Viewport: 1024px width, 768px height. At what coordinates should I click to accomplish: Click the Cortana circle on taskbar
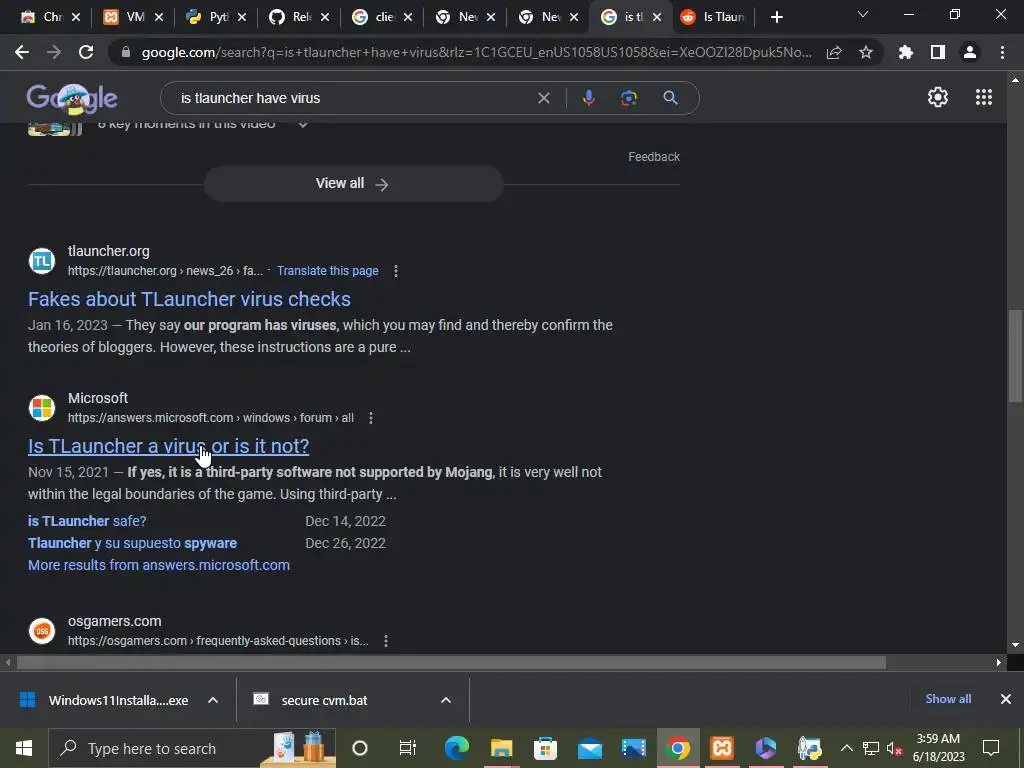[360, 748]
